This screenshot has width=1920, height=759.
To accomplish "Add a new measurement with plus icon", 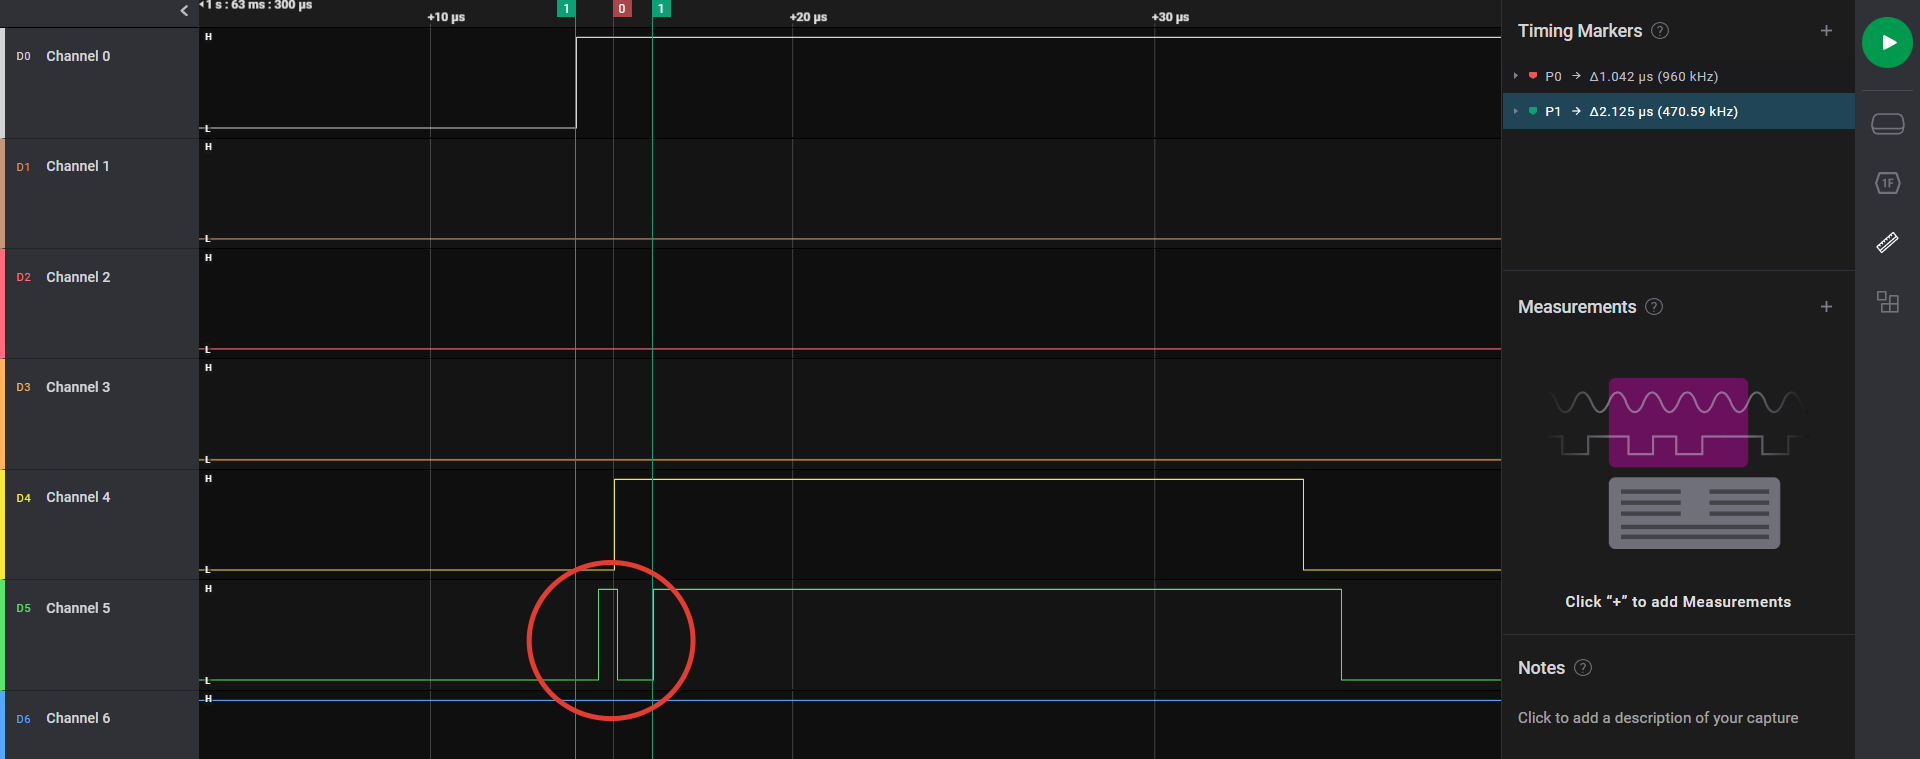I will (1826, 307).
